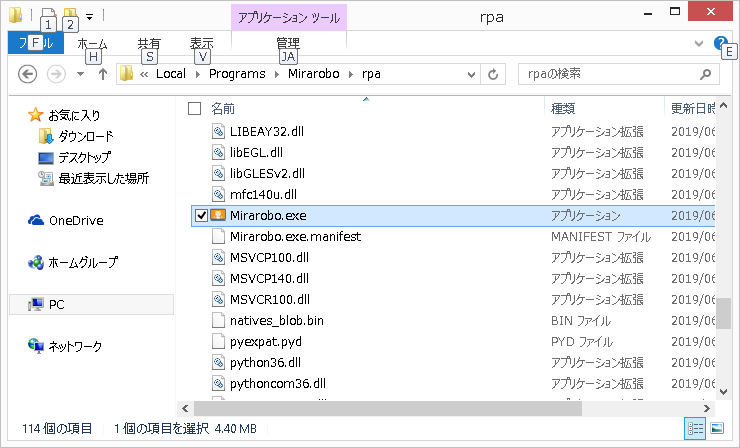Select MSVCR100.dll file icon
This screenshot has width=740, height=448.
coord(218,300)
